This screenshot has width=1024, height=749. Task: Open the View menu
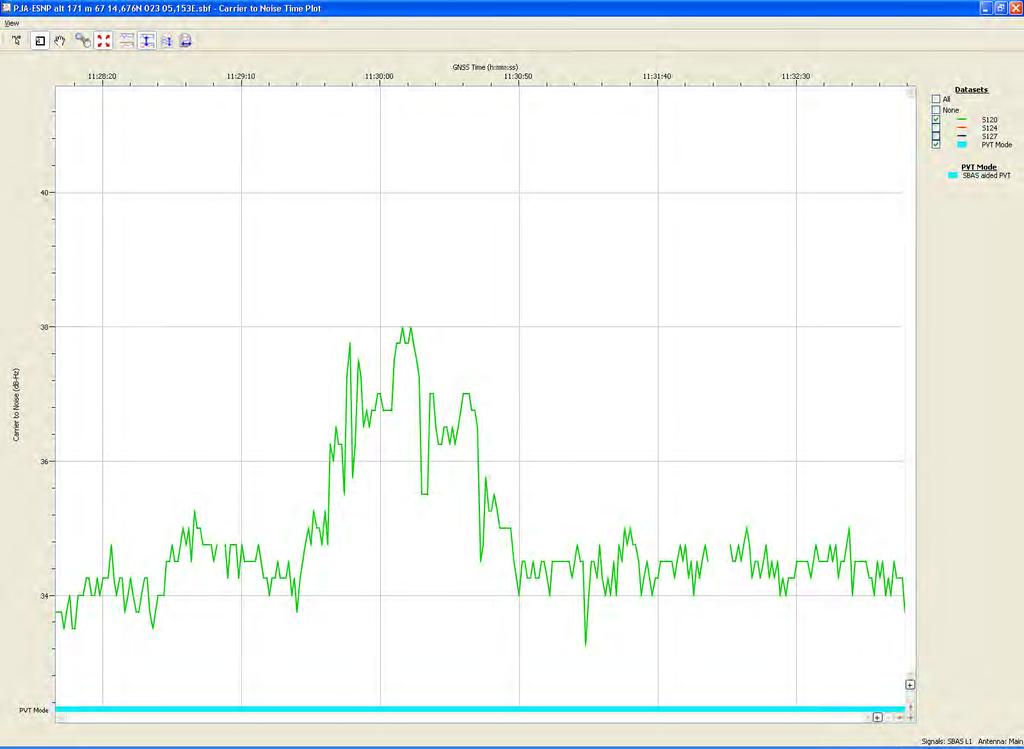[x=12, y=23]
